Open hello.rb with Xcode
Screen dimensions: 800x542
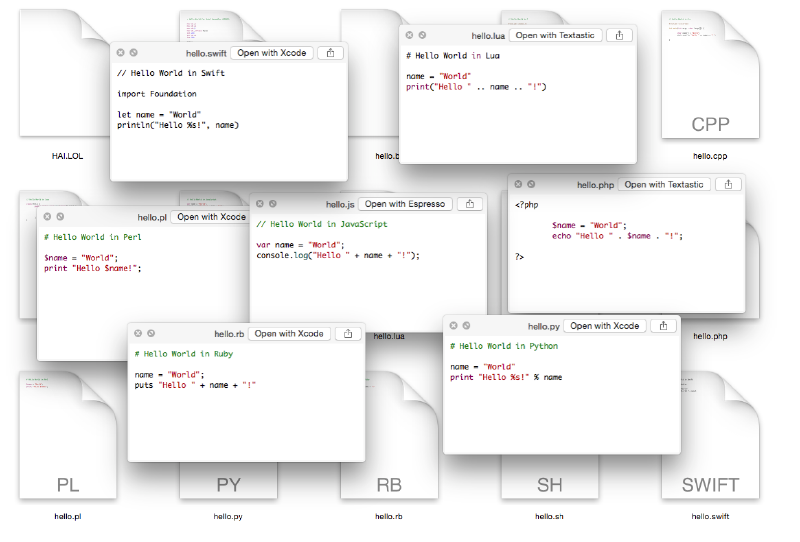(x=288, y=334)
